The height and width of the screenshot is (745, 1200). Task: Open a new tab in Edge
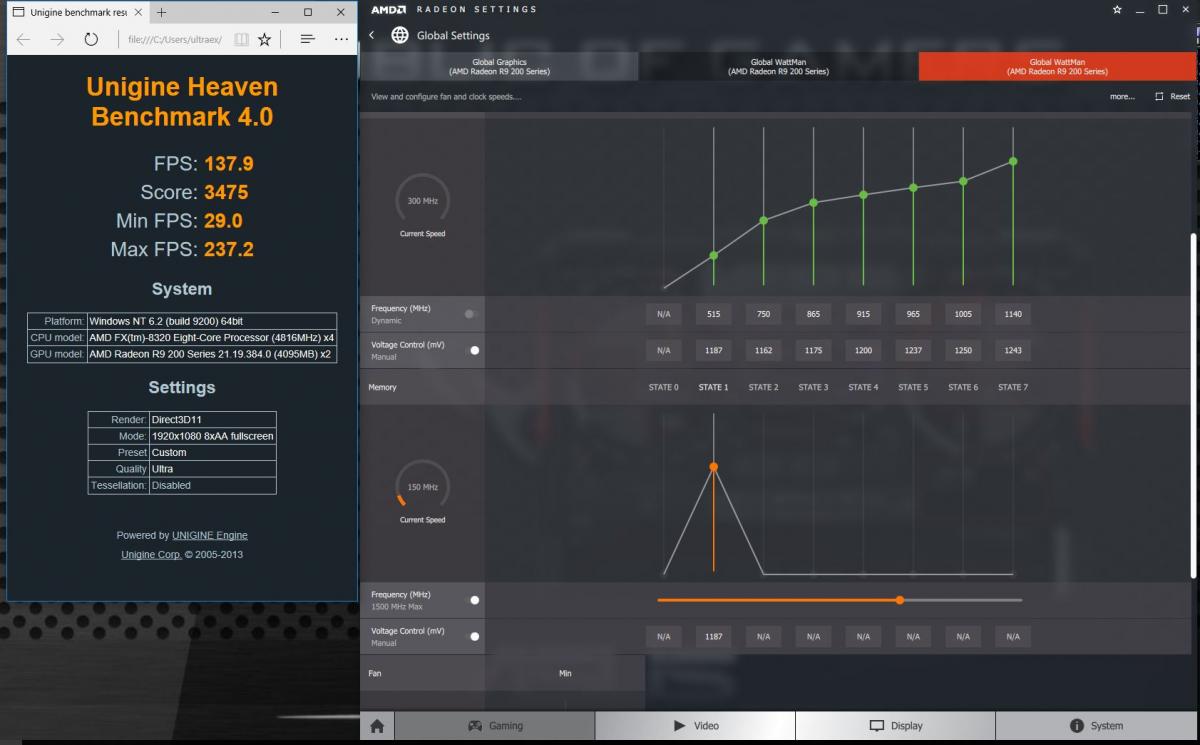click(162, 12)
